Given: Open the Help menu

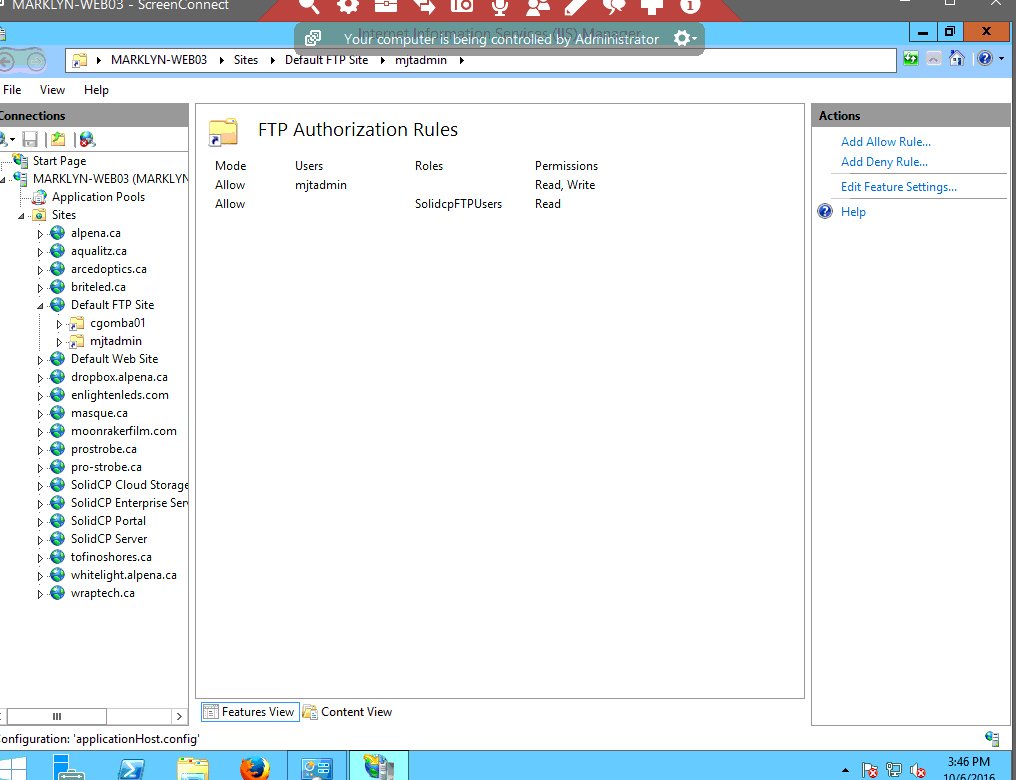Looking at the screenshot, I should coord(96,90).
